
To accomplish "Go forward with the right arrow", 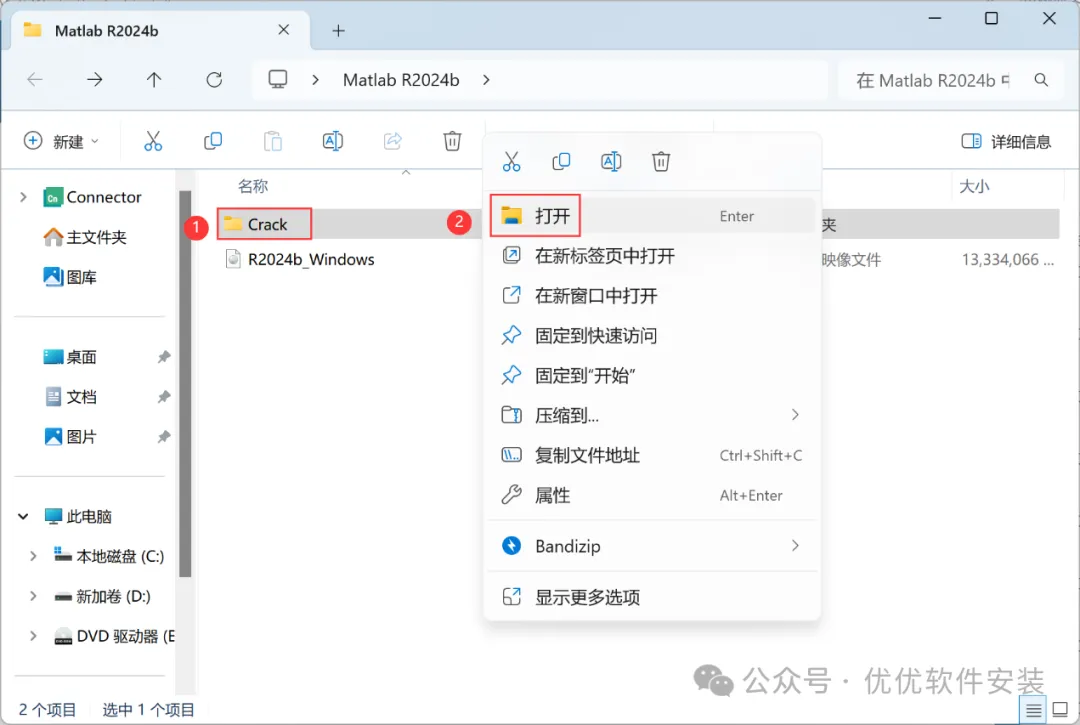I will click(x=94, y=80).
